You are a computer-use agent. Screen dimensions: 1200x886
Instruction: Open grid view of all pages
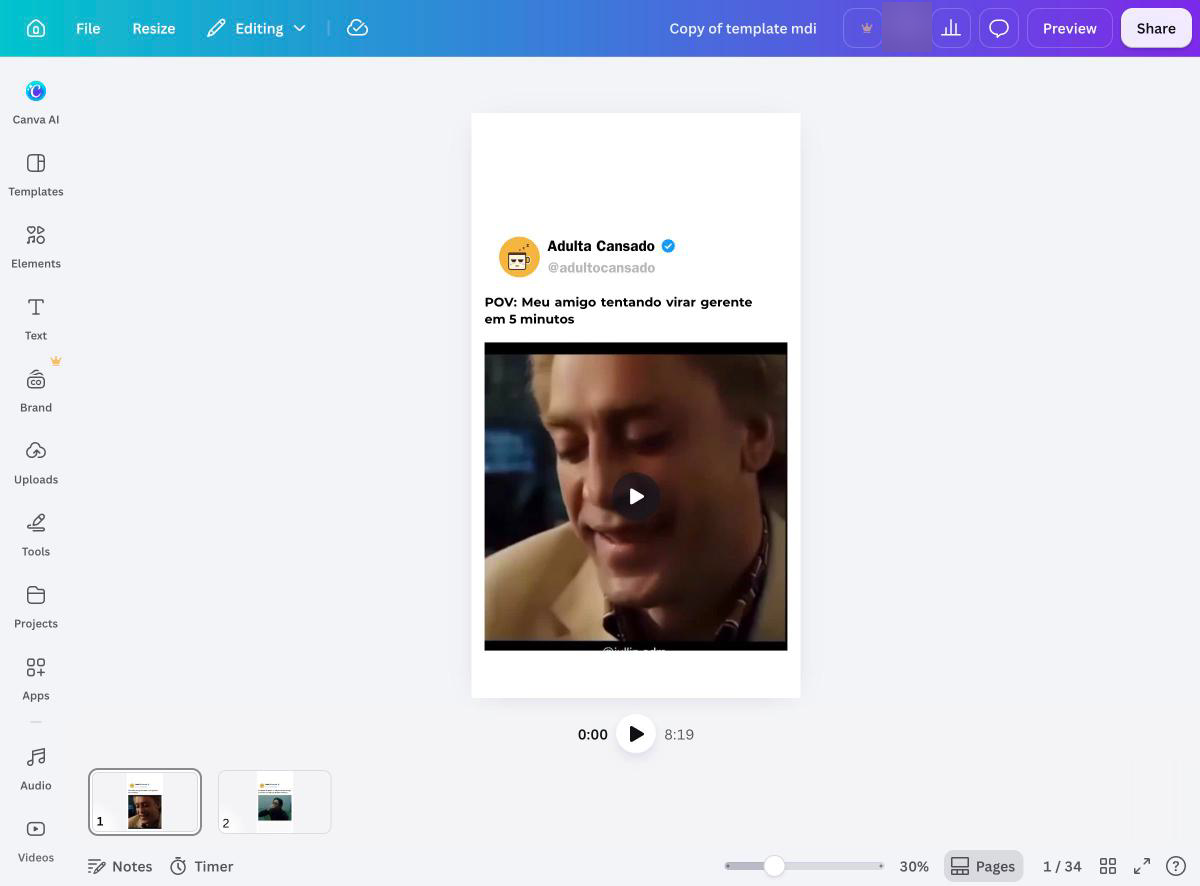coord(1108,866)
